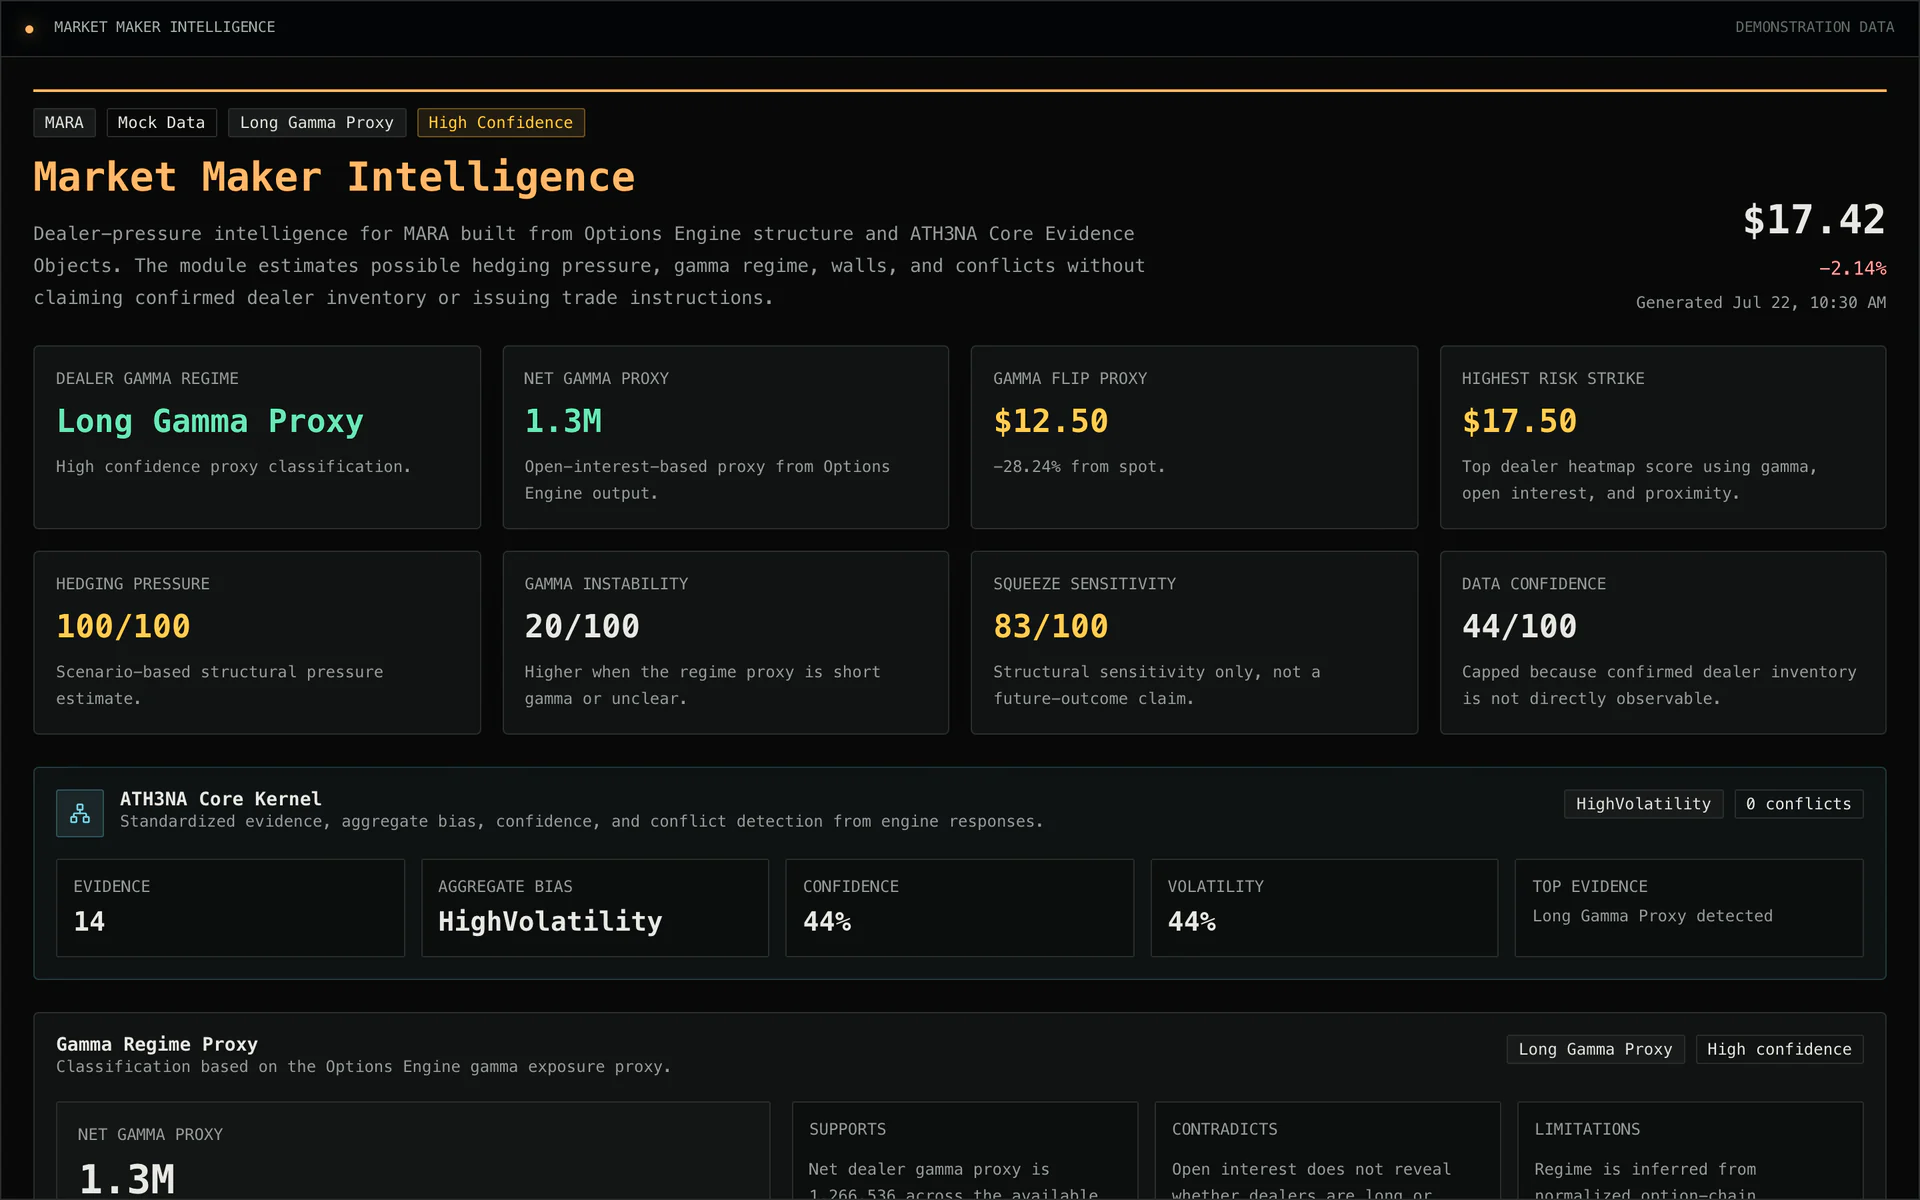Screen dimensions: 1920x1200
Task: Click the 100/100 hedging pressure score
Action: (x=123, y=626)
